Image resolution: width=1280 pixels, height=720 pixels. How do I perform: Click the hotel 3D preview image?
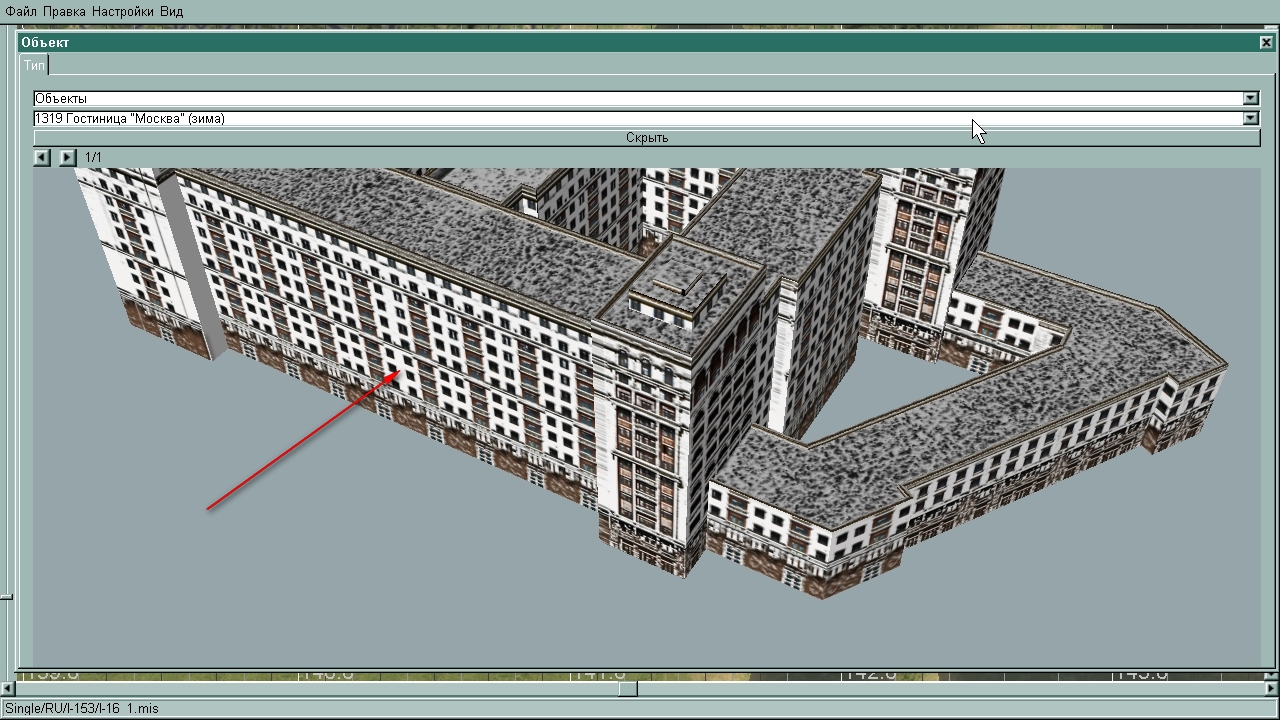point(647,416)
